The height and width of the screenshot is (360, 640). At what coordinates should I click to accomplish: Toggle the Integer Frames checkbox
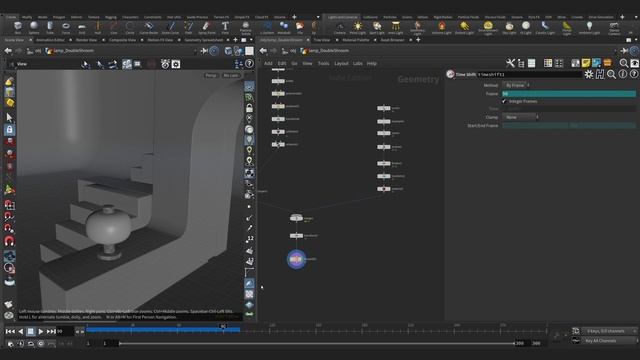click(x=504, y=101)
